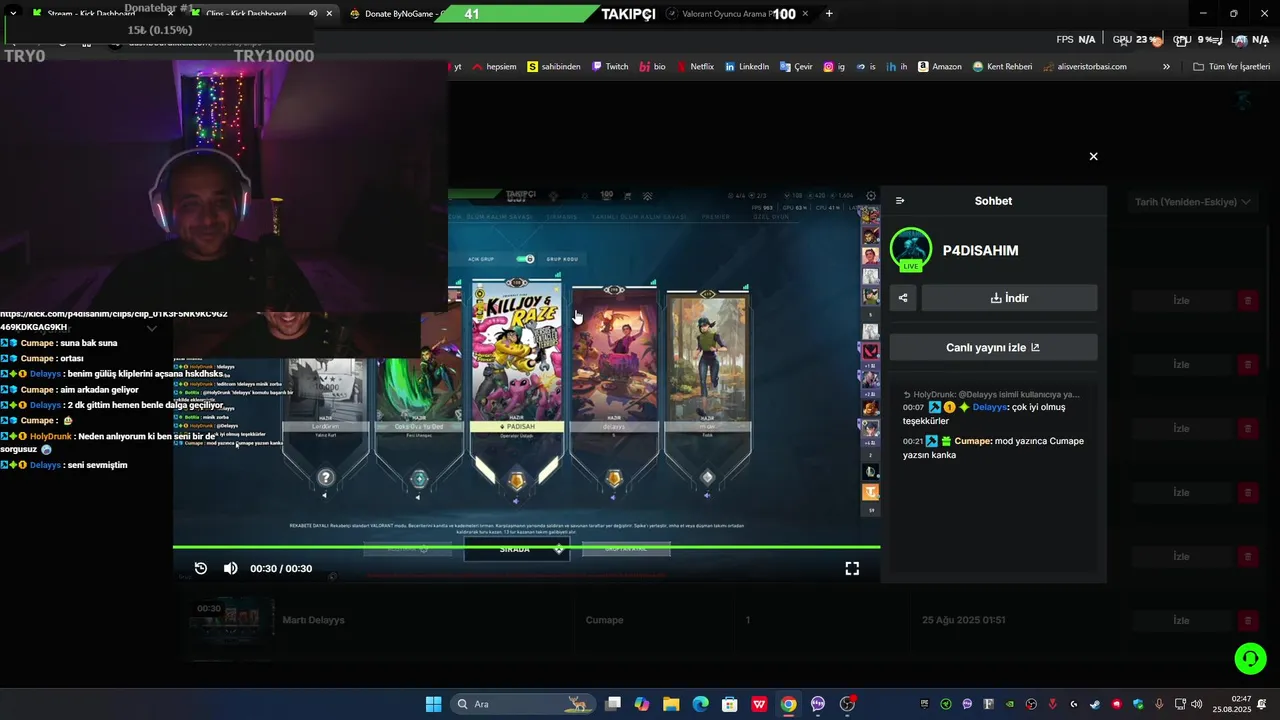Image resolution: width=1280 pixels, height=720 pixels.
Task: Open the Twitch bookmark
Action: click(610, 67)
